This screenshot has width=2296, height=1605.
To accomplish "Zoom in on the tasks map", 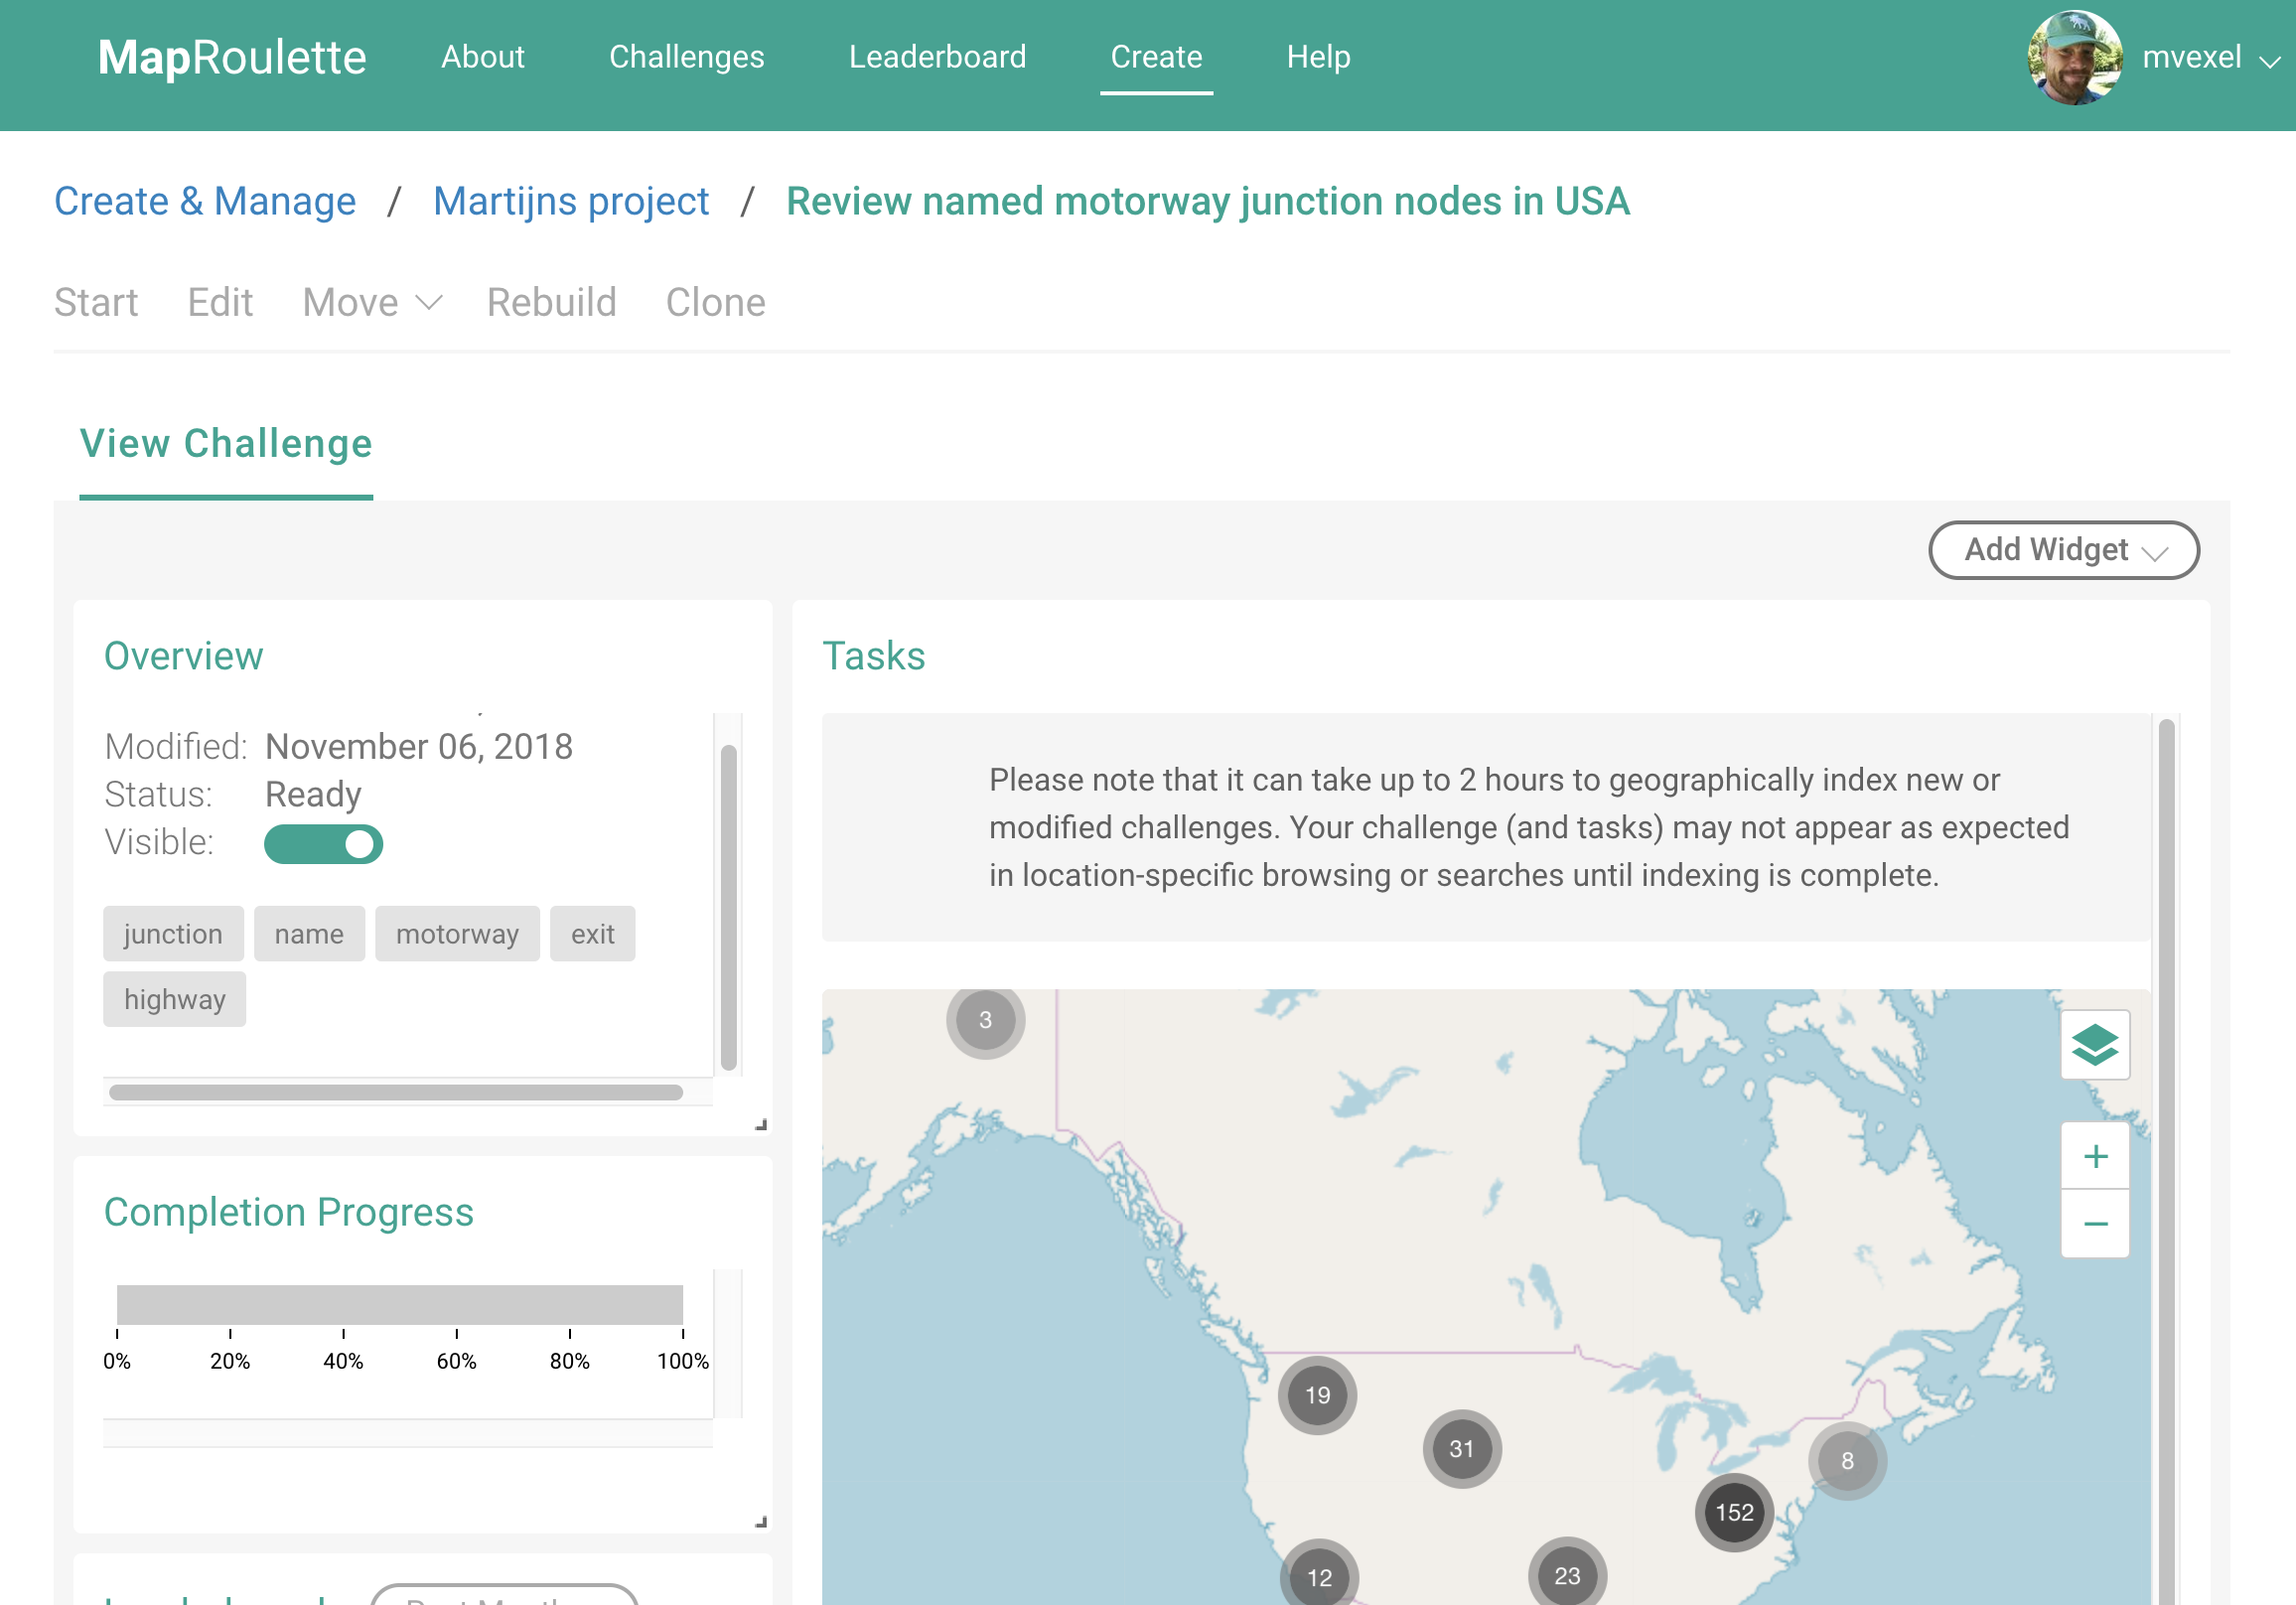I will pos(2094,1156).
